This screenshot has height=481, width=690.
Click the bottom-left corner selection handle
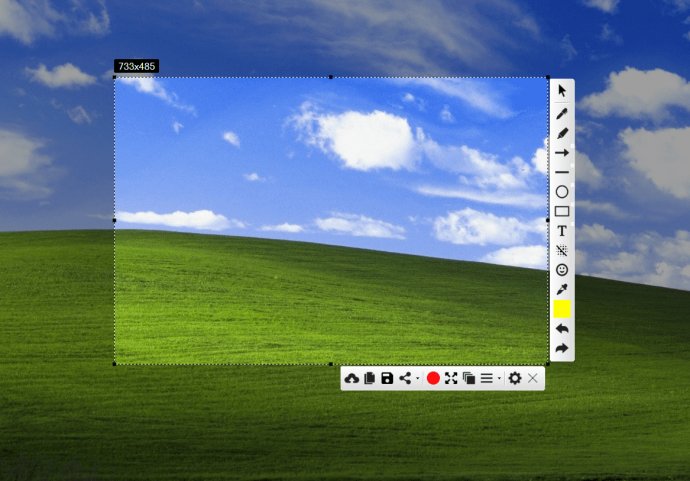[115, 364]
